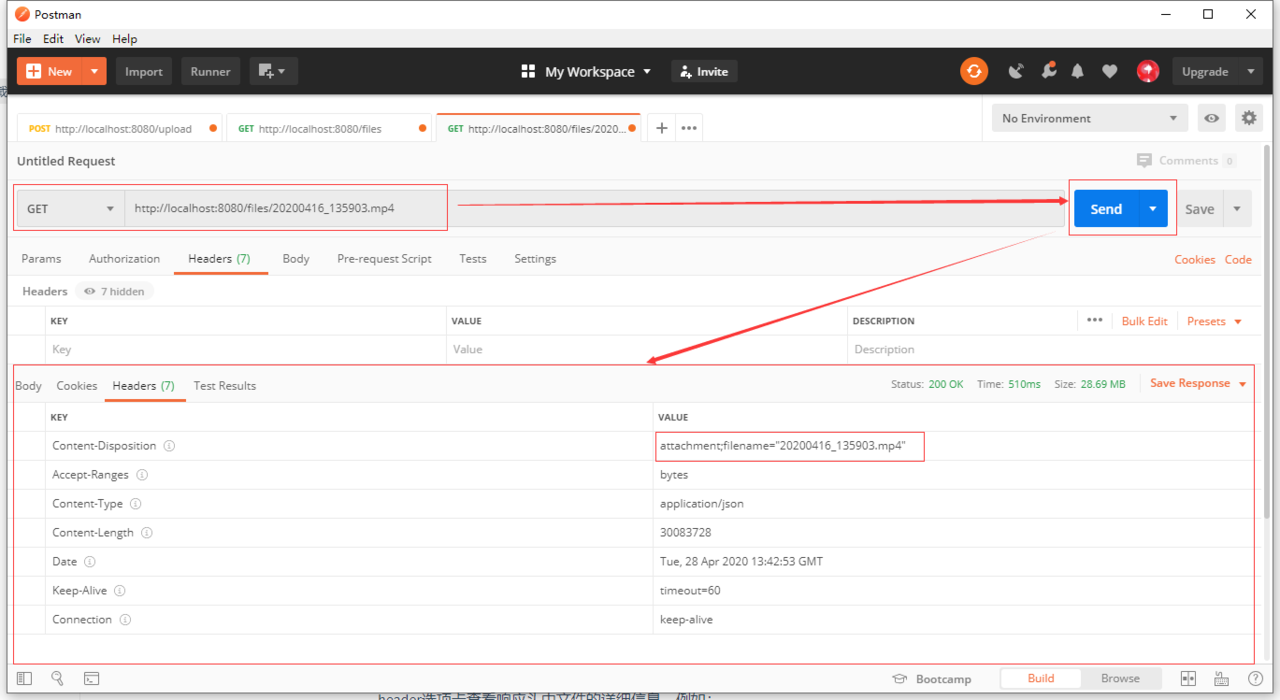Click the sync status icon

(x=974, y=71)
